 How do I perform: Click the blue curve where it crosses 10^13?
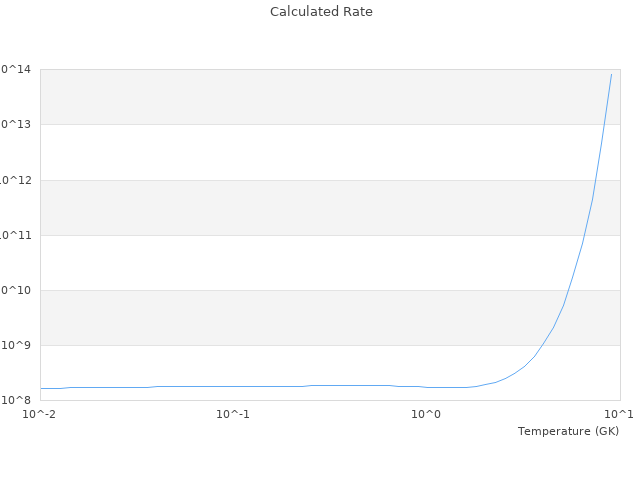(604, 124)
